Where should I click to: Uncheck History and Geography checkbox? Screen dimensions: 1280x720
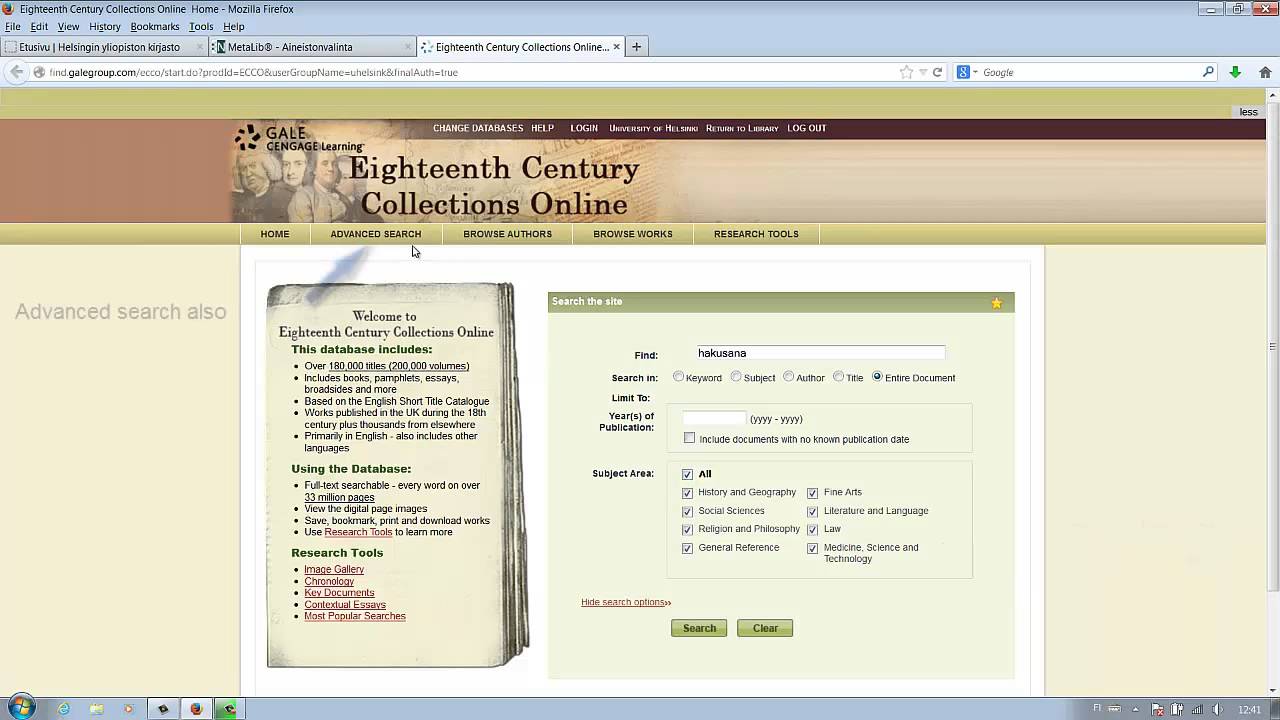tap(687, 493)
